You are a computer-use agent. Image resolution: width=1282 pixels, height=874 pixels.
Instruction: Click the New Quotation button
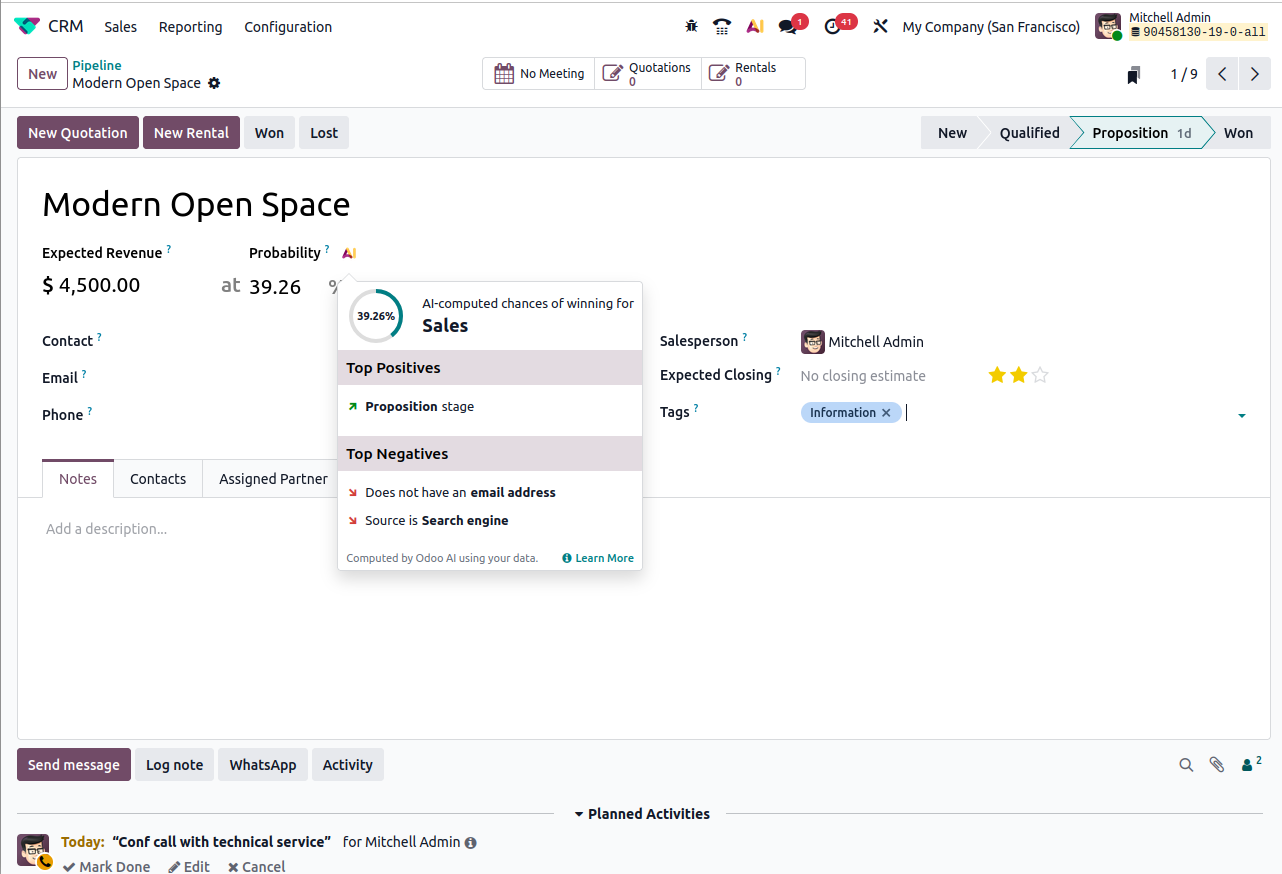point(78,133)
